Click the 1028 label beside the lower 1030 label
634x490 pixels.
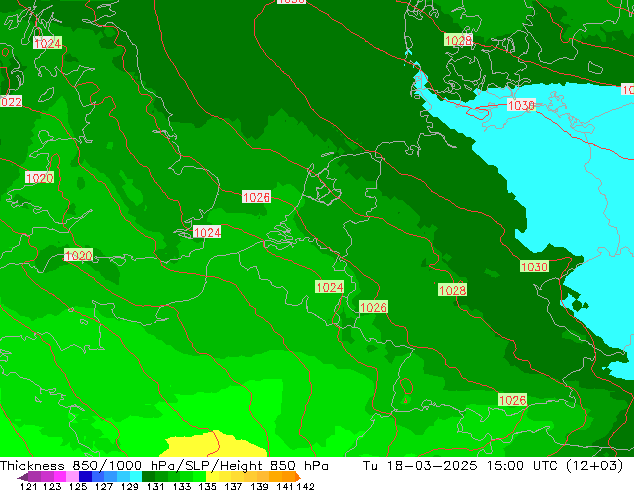click(452, 290)
